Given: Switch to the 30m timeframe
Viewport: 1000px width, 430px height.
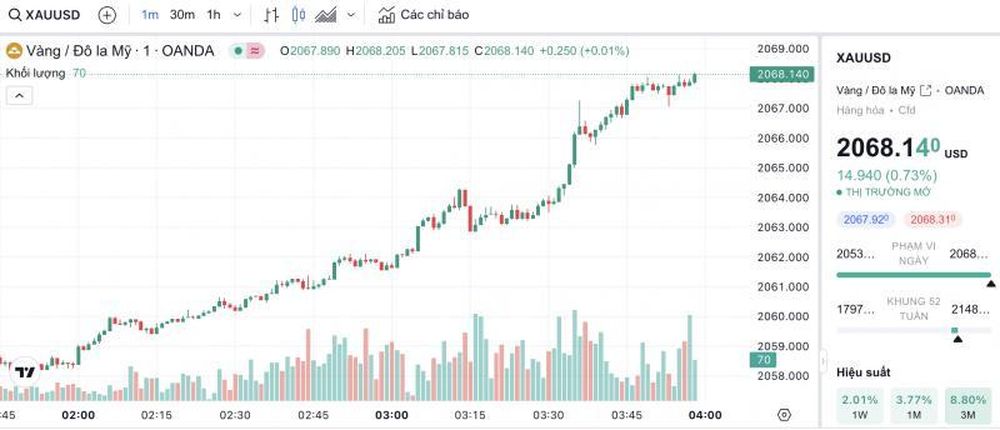Looking at the screenshot, I should click(x=182, y=15).
